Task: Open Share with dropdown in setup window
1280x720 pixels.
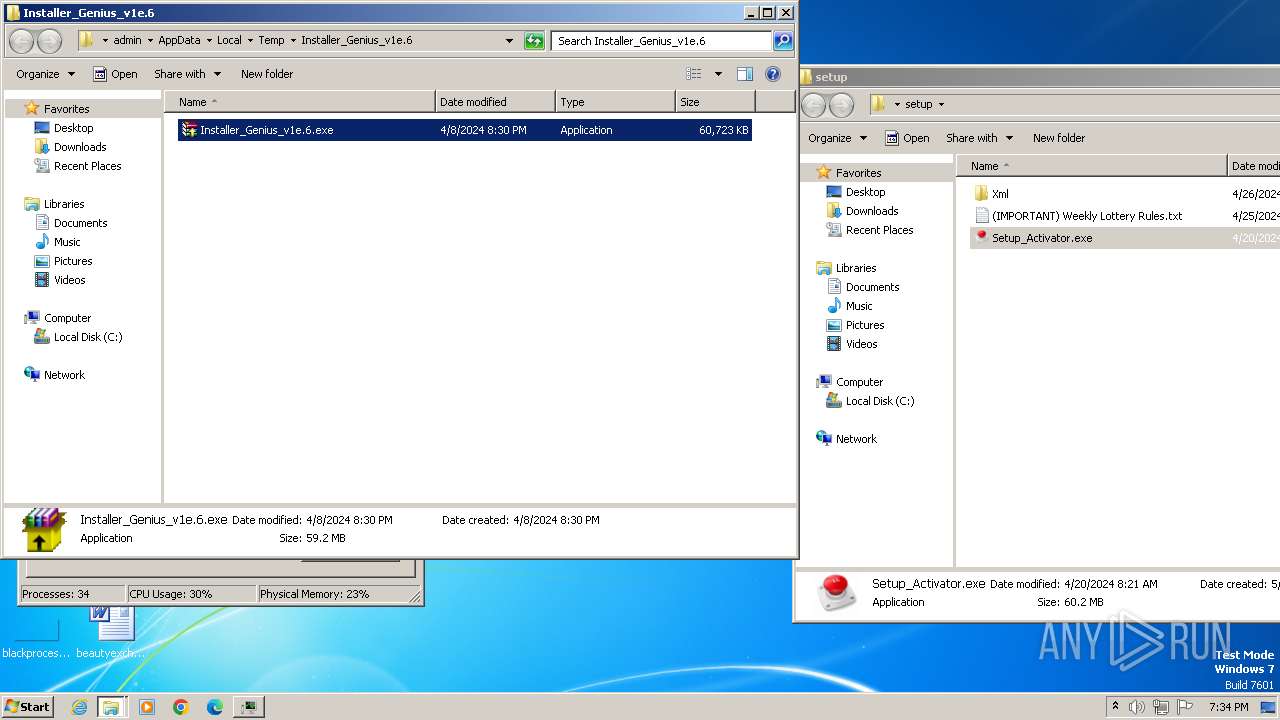Action: point(980,138)
